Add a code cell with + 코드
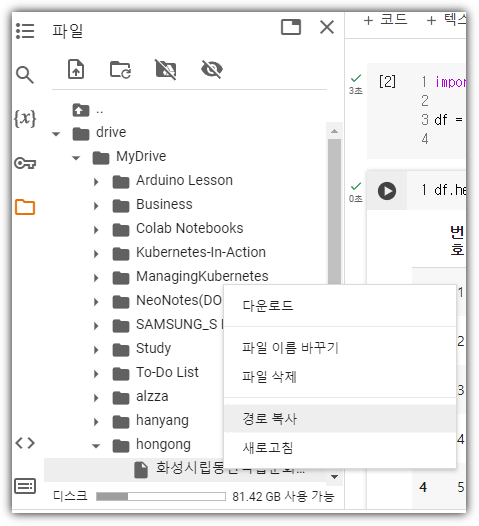Screen dimensions: 479x526 pos(385,20)
